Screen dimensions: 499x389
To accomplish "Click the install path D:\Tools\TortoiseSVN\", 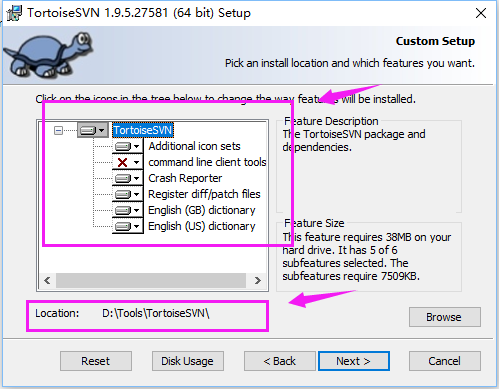I will tap(156, 313).
